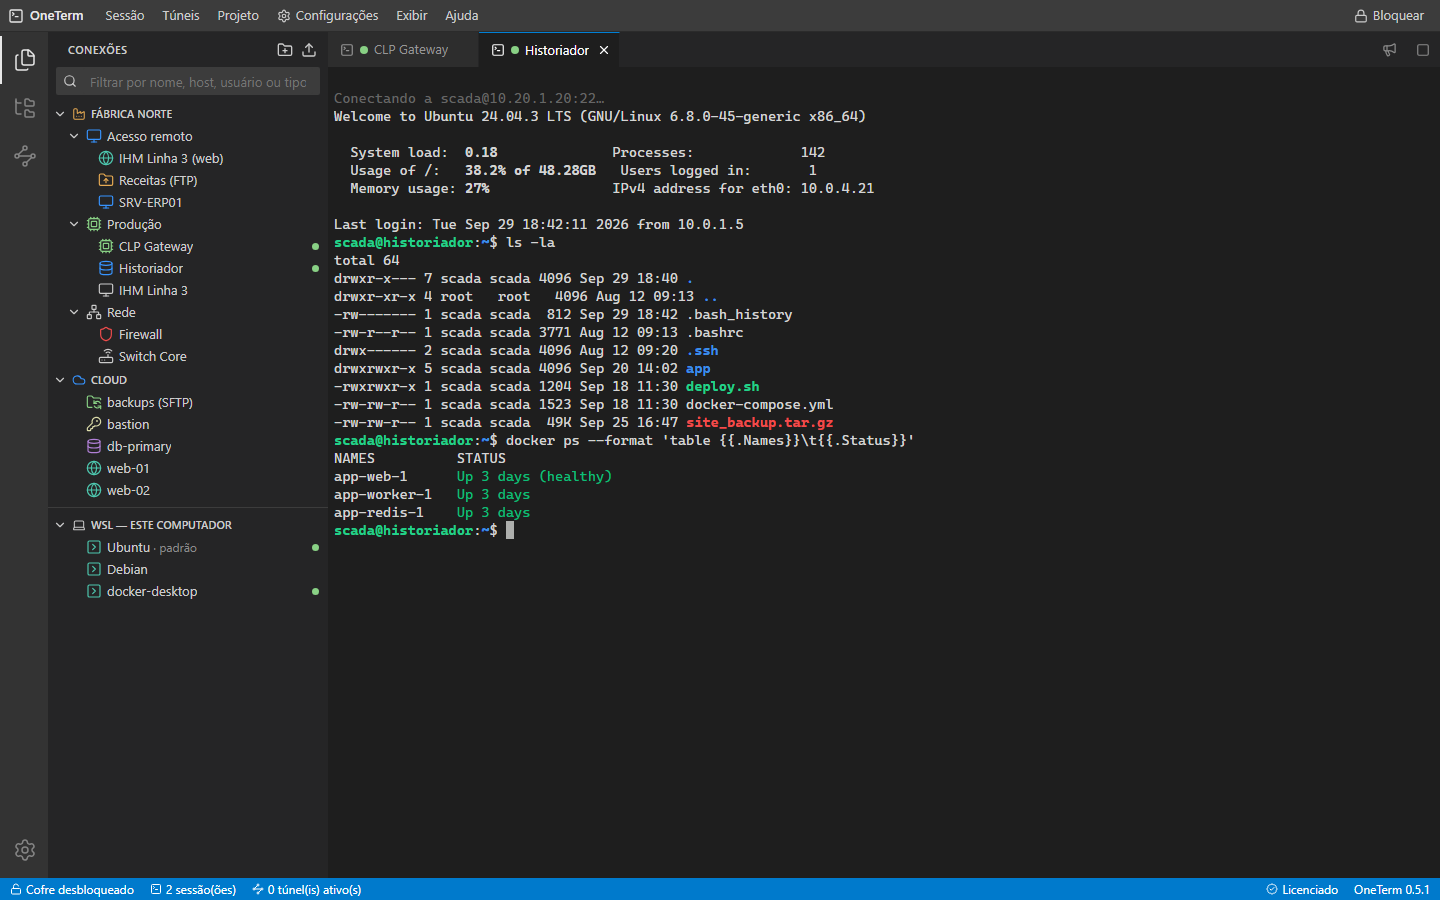The width and height of the screenshot is (1440, 900).
Task: Open the Túneis menu
Action: (181, 16)
